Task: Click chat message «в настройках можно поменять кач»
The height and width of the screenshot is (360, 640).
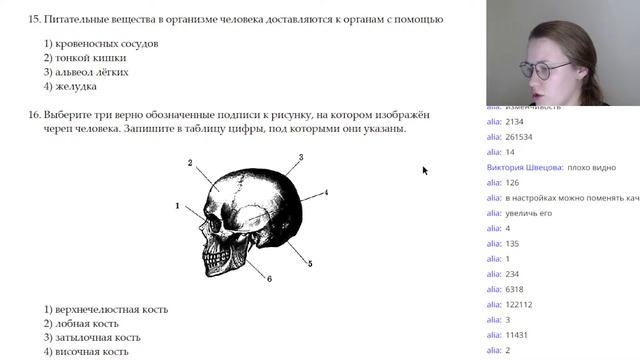Action: click(x=573, y=198)
